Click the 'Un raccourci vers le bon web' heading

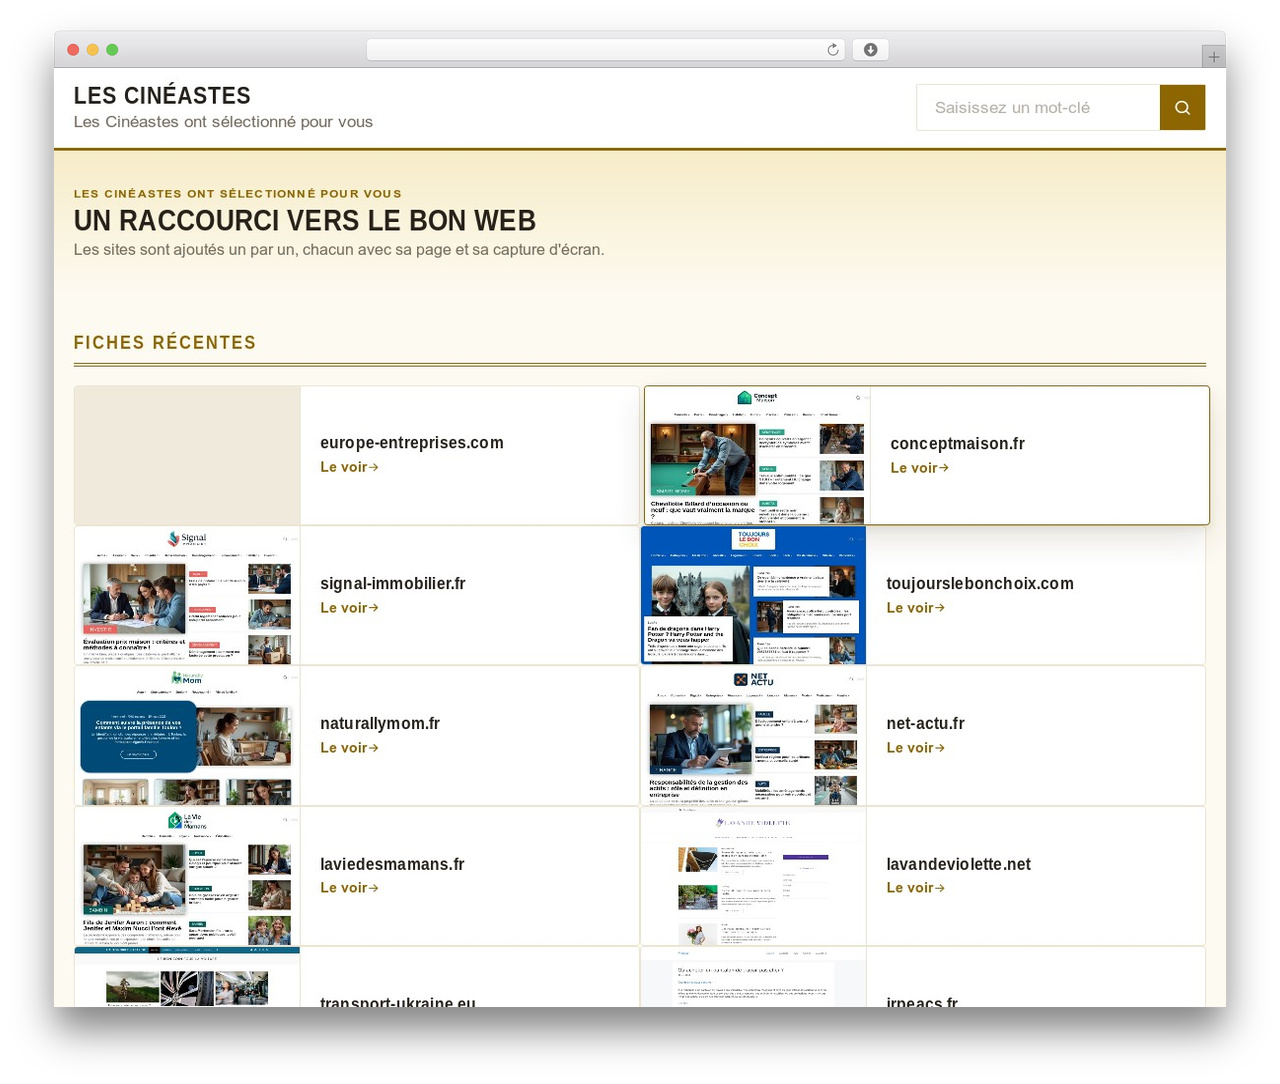pyautogui.click(x=305, y=220)
